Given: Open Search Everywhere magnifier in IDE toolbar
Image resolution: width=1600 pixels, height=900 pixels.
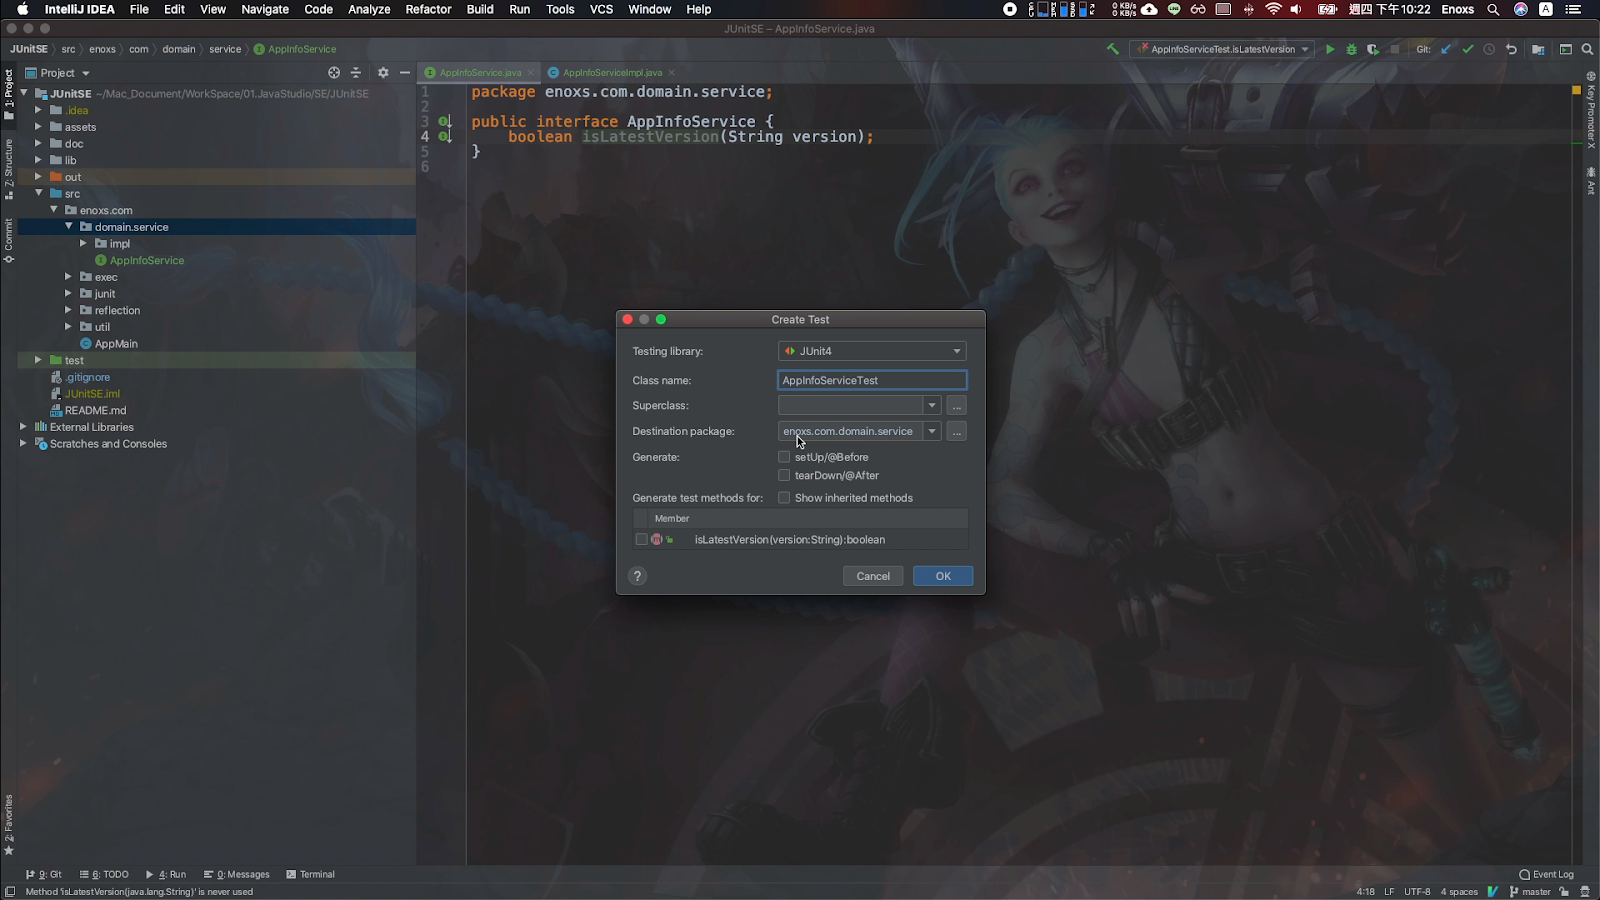Looking at the screenshot, I should [1587, 49].
